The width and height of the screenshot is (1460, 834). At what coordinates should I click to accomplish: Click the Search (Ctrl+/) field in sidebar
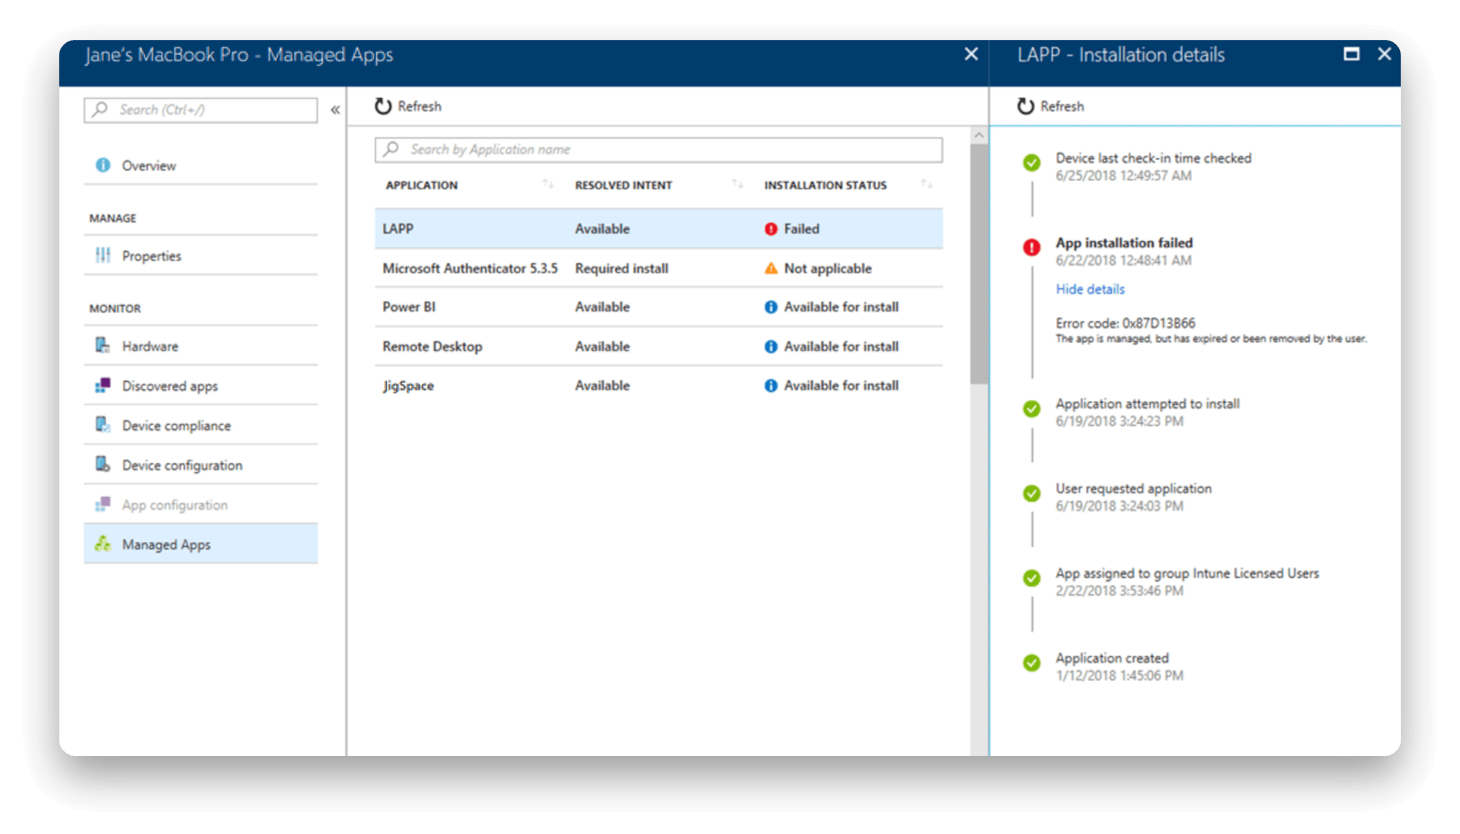coord(201,110)
